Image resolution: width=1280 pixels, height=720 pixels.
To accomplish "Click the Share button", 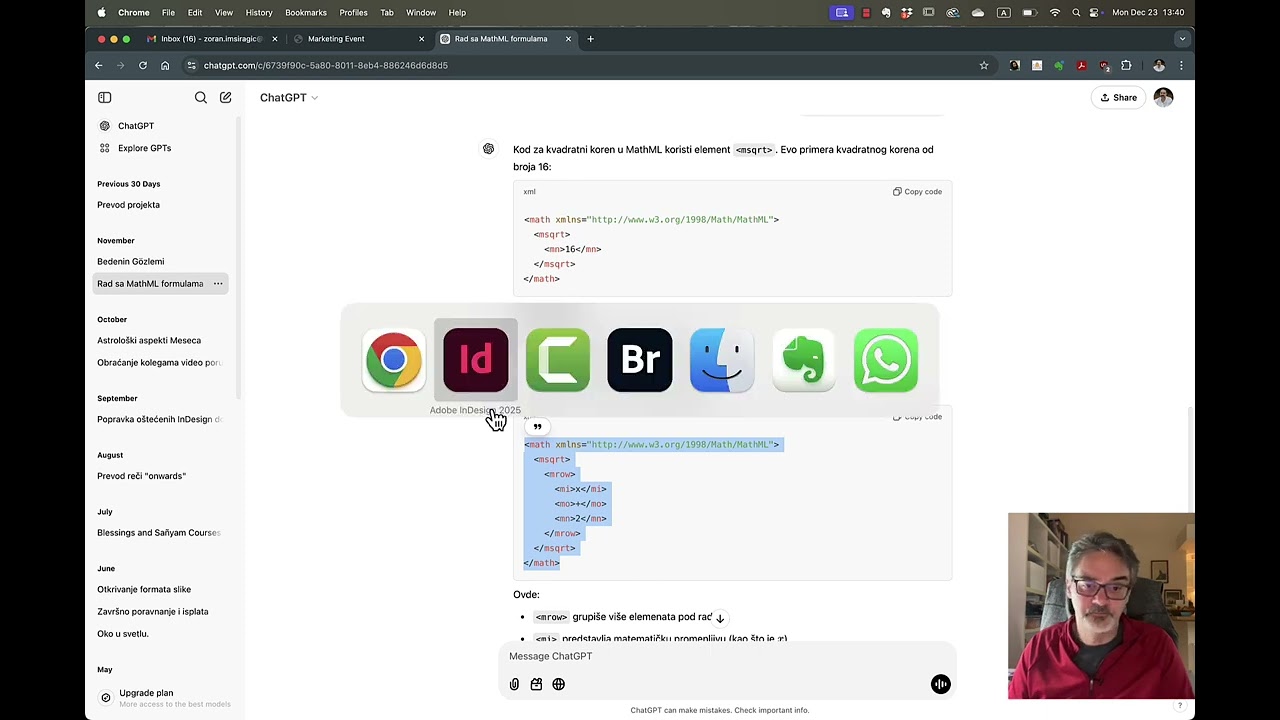I will 1117,97.
